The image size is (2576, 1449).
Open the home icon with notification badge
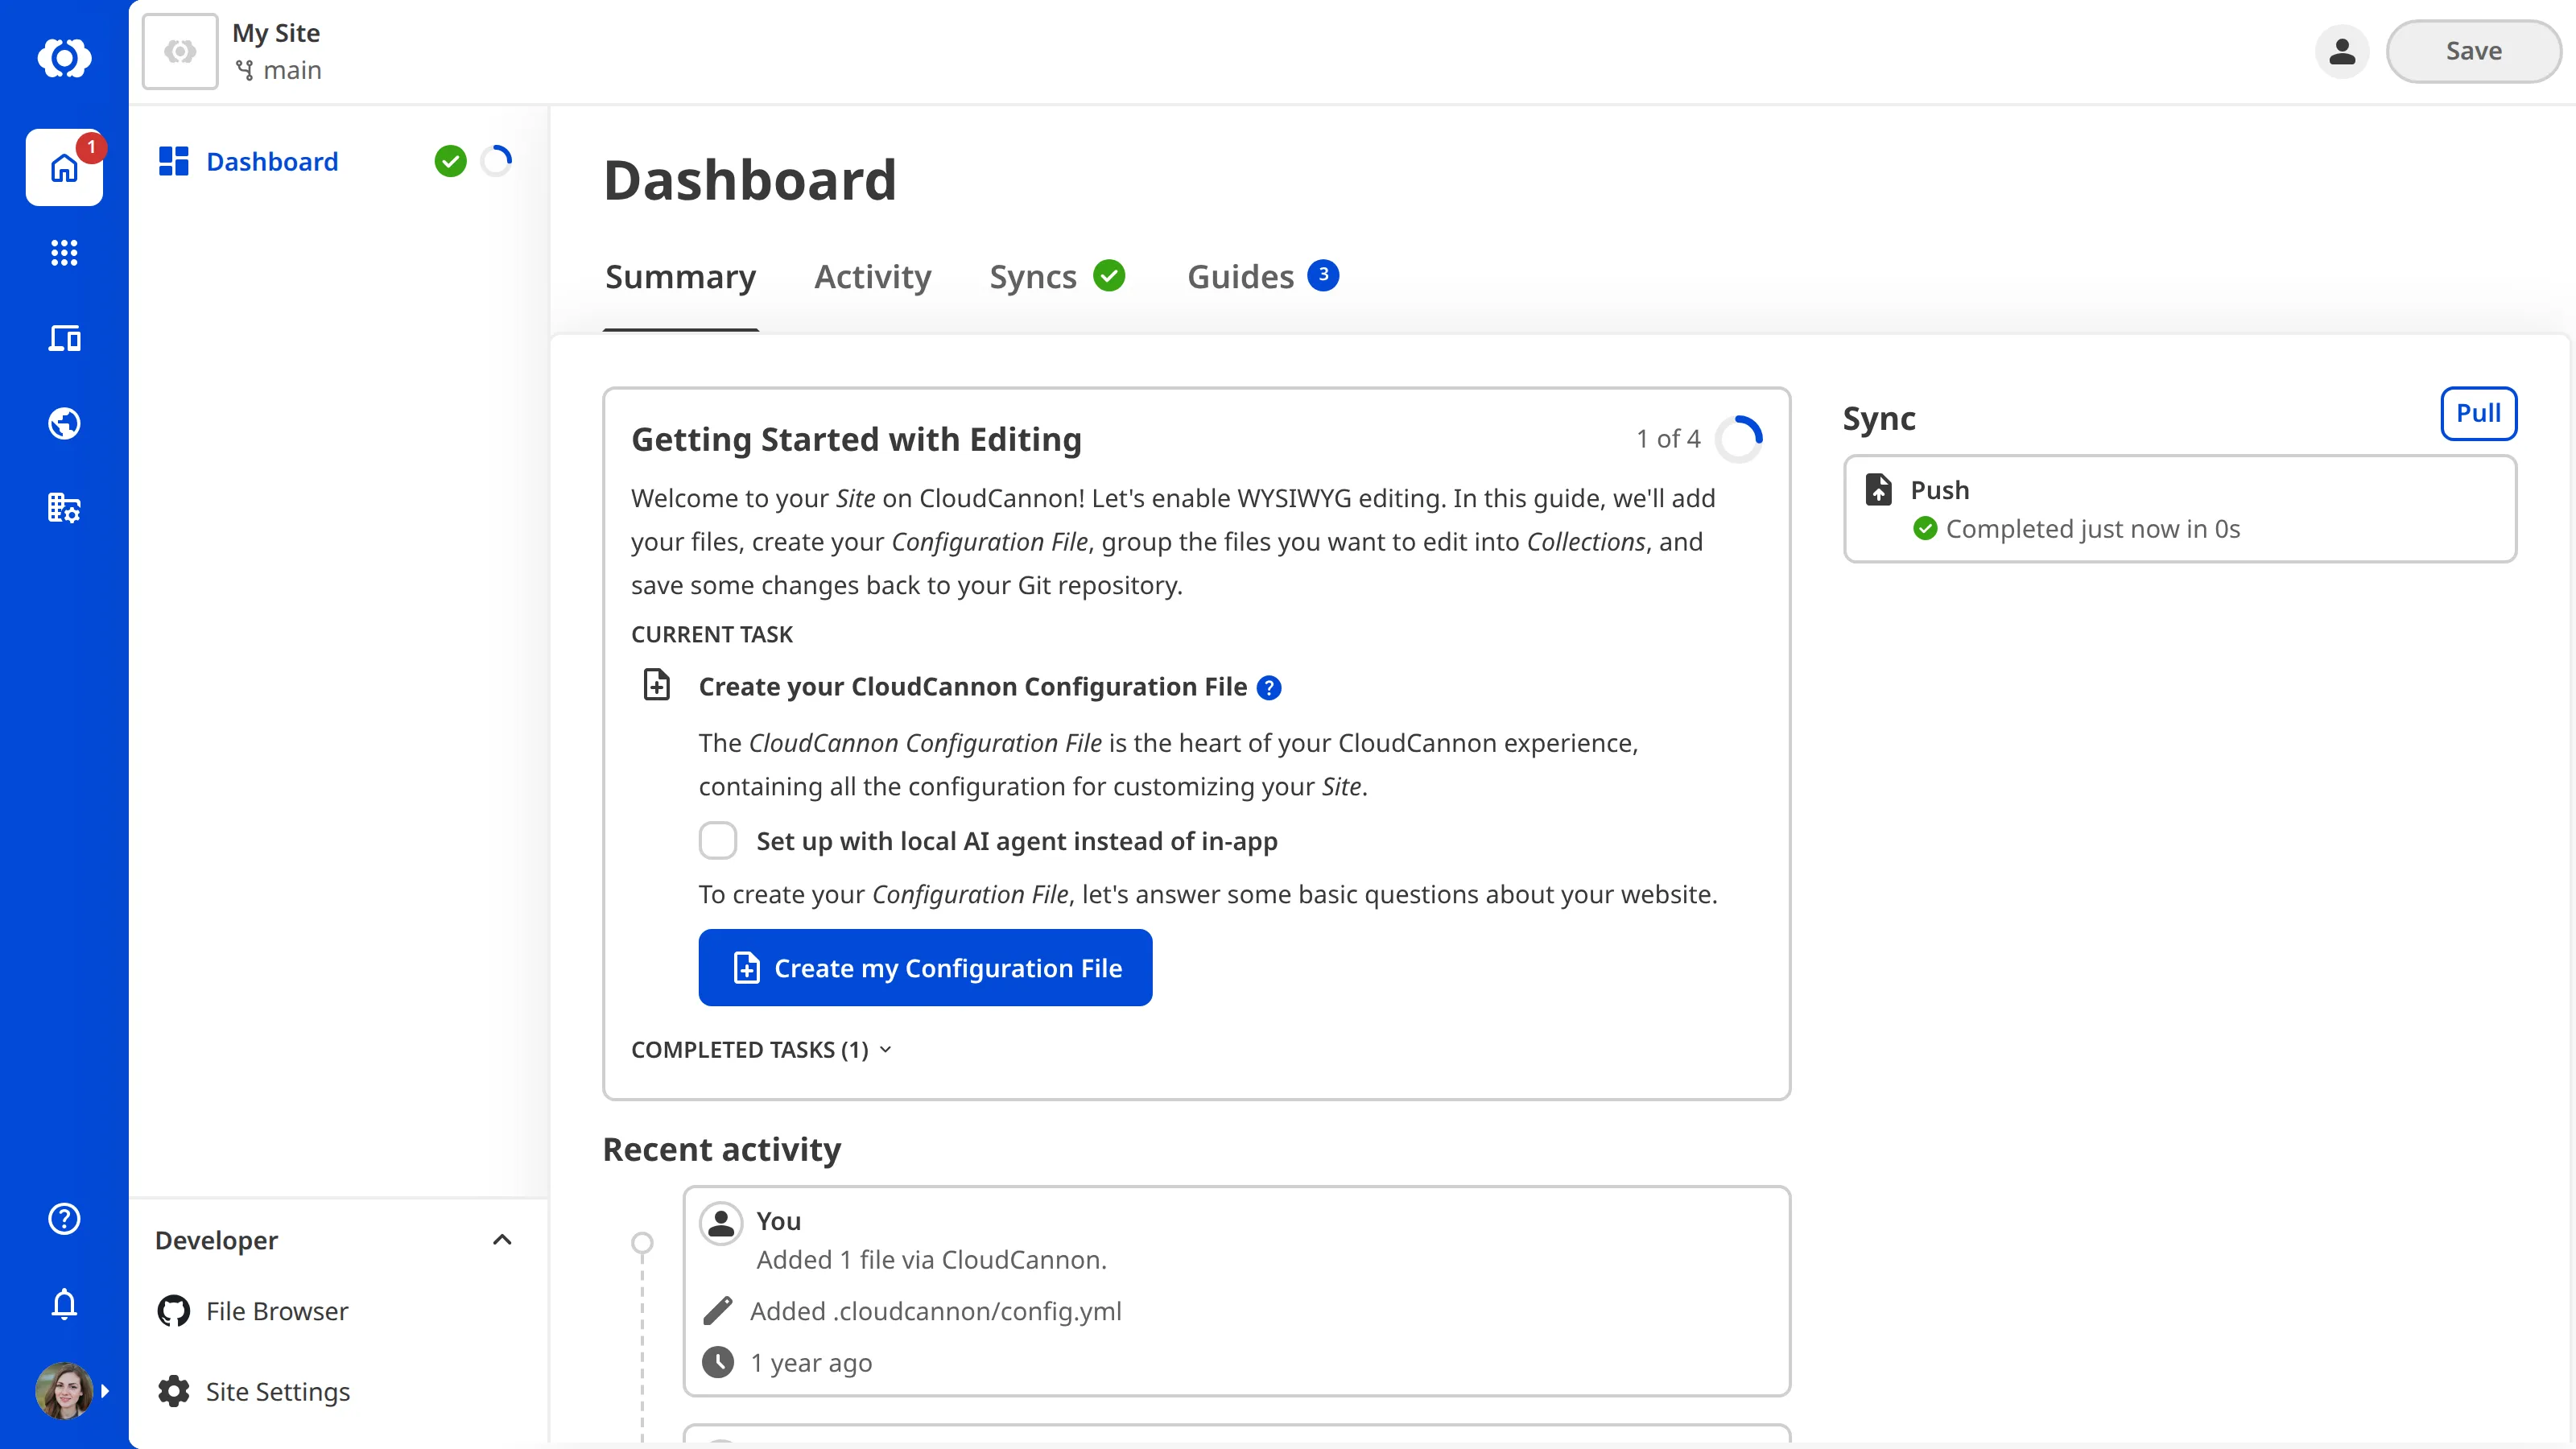[64, 167]
